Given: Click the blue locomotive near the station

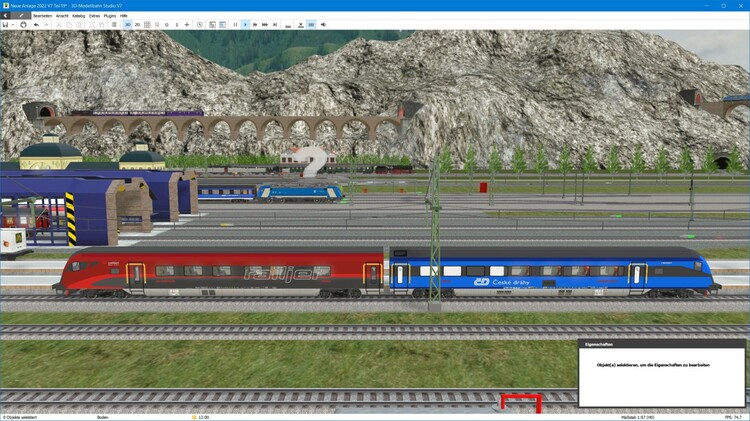Looking at the screenshot, I should 300,193.
